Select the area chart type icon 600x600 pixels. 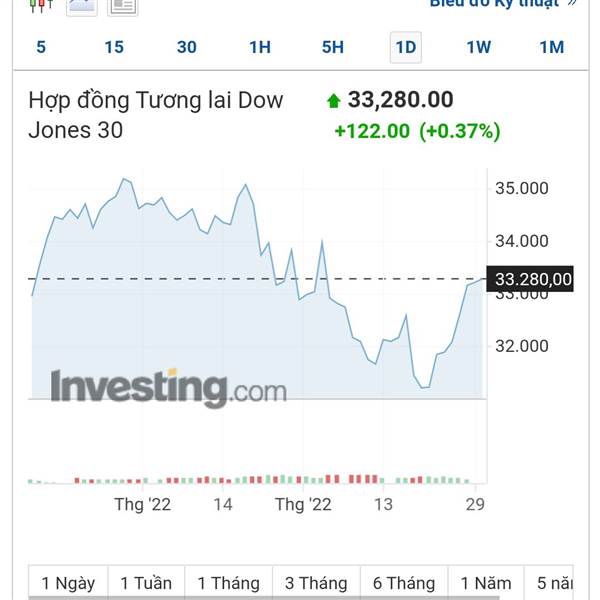(x=82, y=6)
